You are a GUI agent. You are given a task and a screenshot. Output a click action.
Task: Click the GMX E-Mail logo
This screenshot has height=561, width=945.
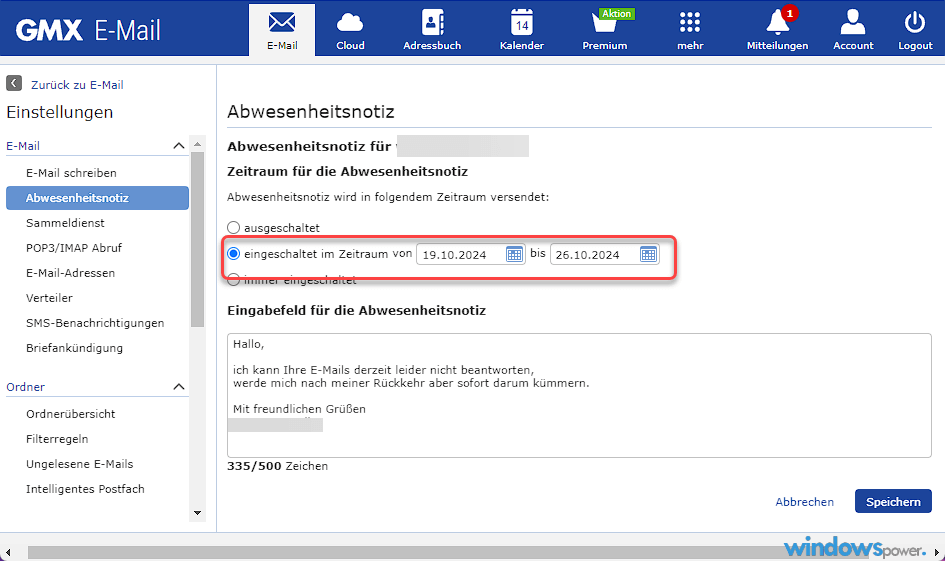(x=88, y=30)
